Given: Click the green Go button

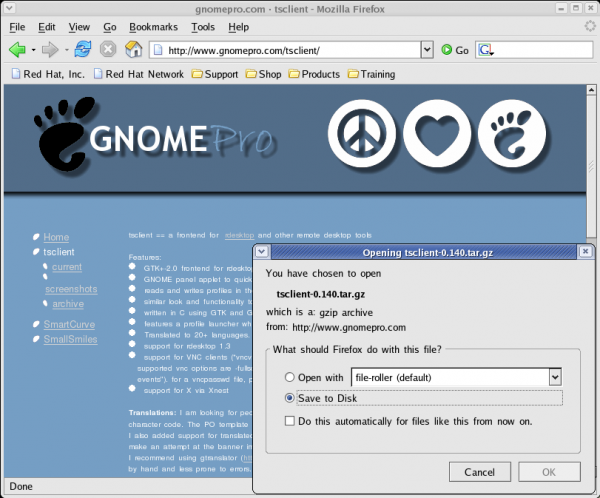Looking at the screenshot, I should (x=455, y=50).
